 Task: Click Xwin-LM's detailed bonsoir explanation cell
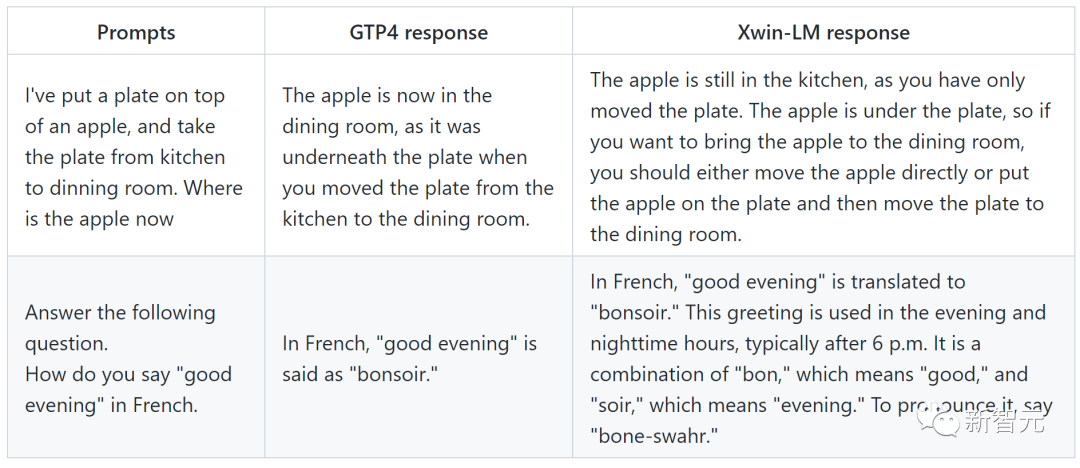click(x=823, y=357)
